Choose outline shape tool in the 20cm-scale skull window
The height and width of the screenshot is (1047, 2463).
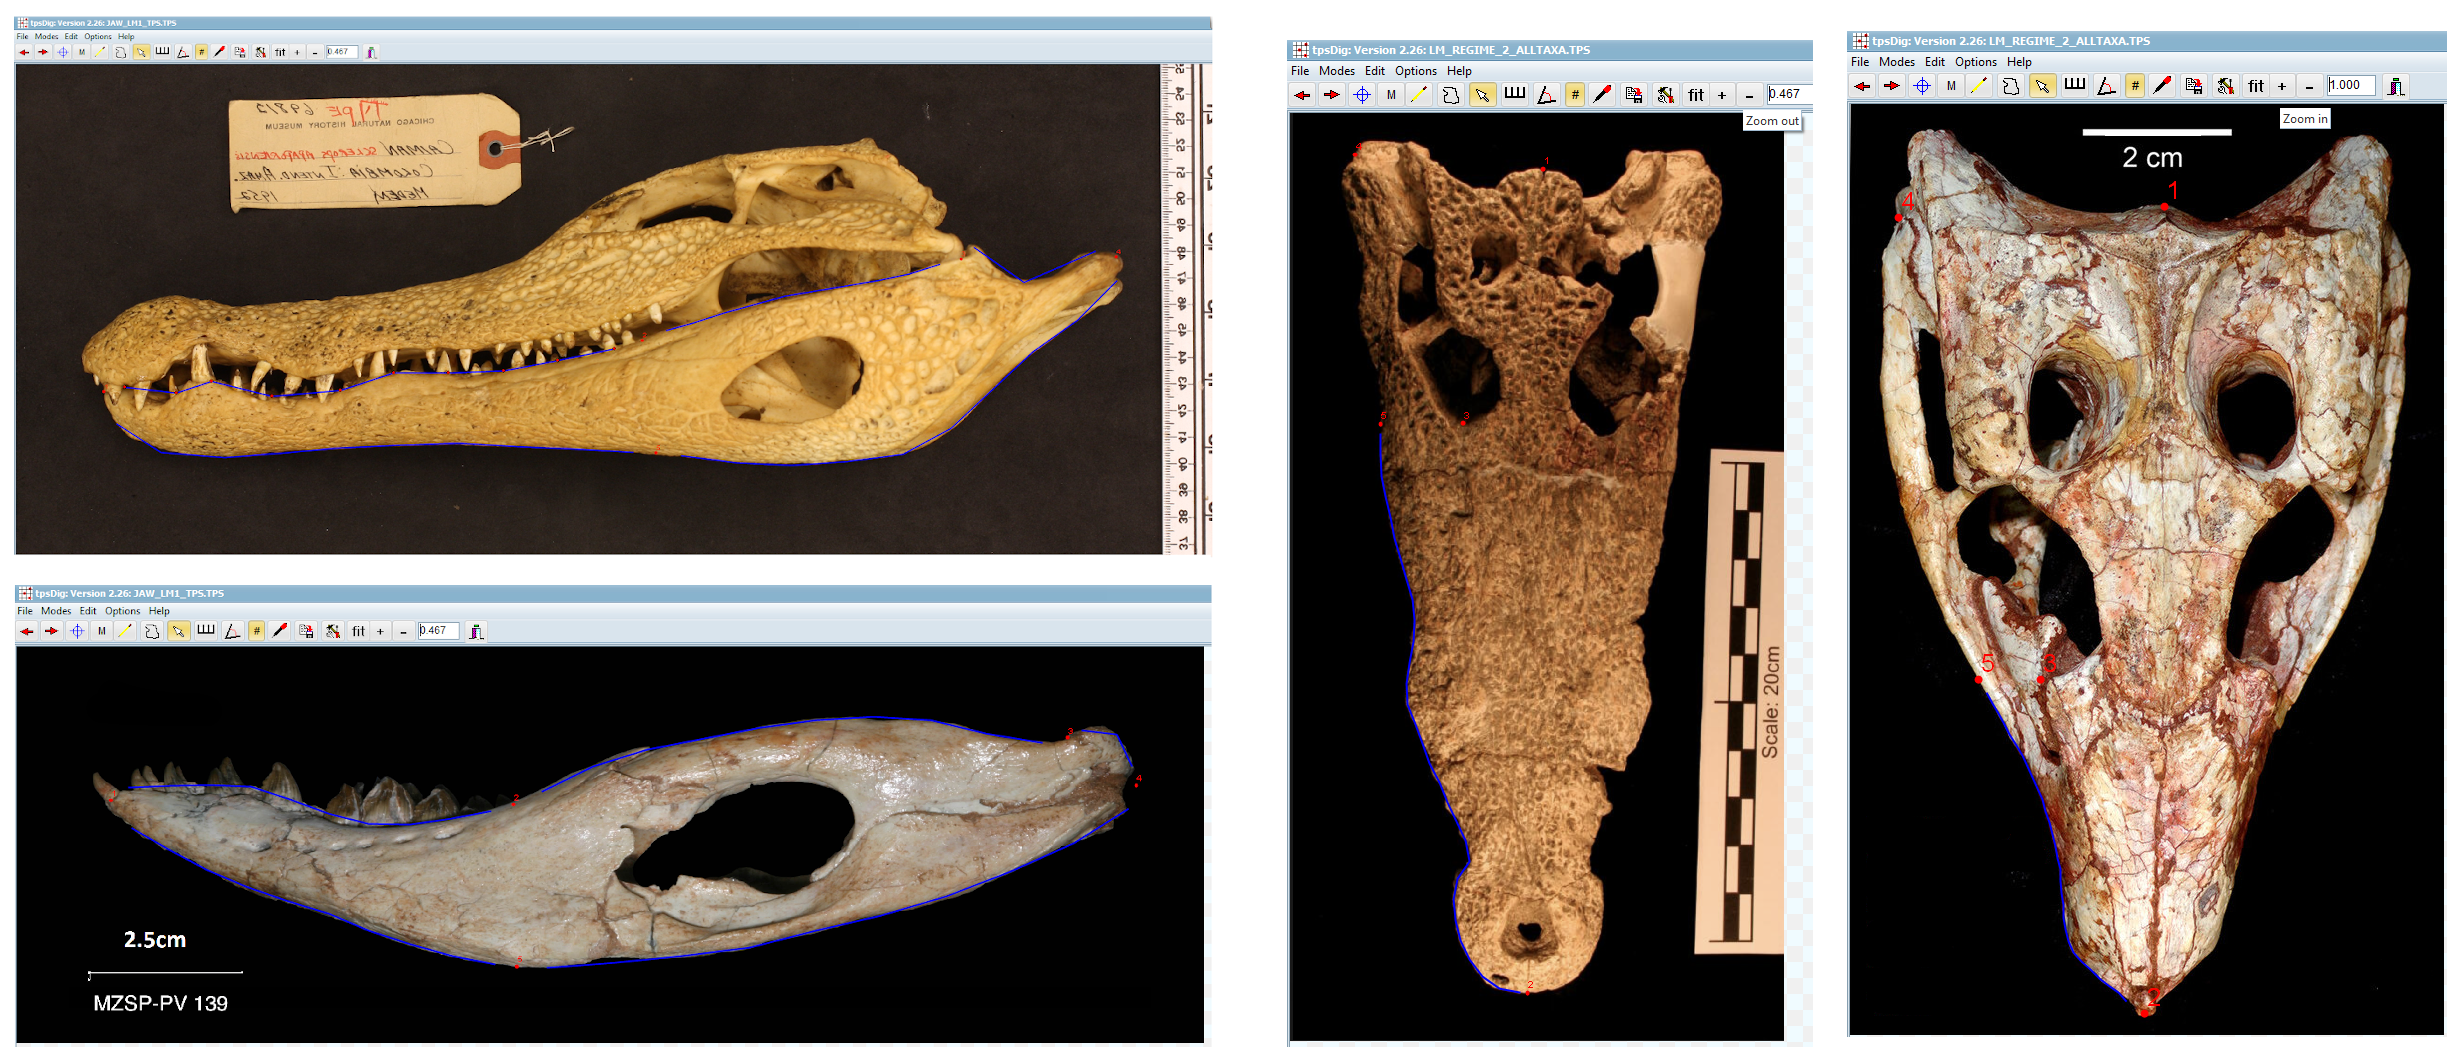[1451, 95]
